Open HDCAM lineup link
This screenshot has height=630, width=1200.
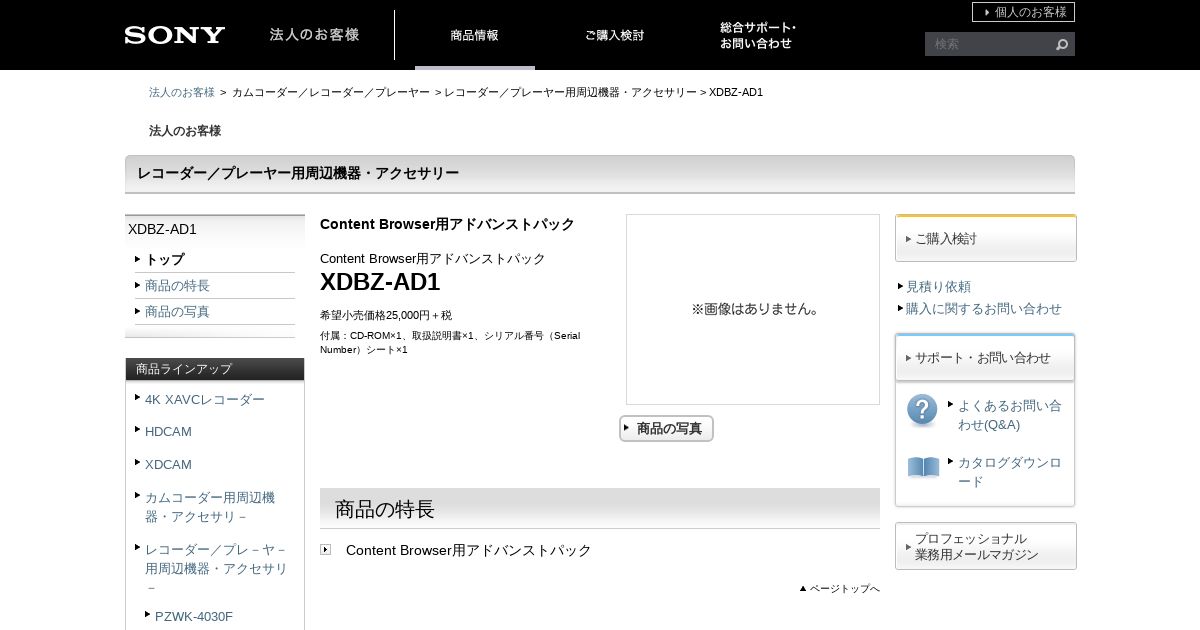(168, 431)
